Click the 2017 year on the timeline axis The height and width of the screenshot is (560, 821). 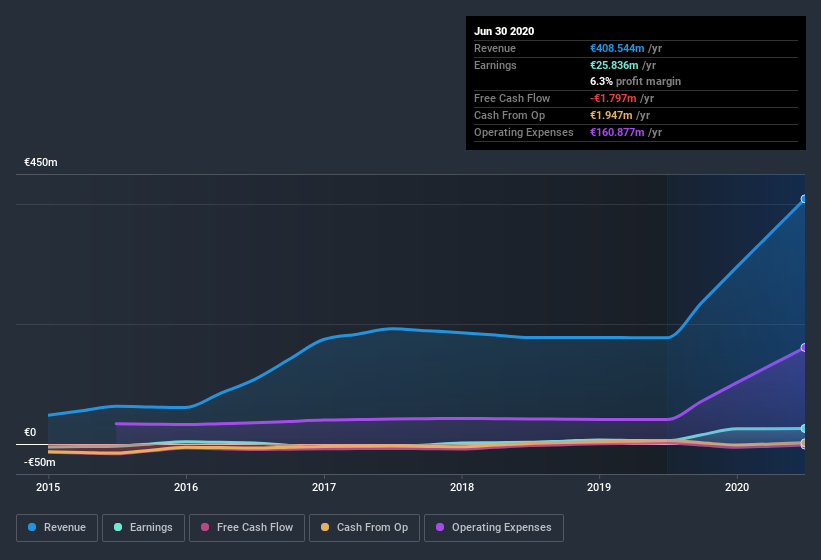click(x=324, y=488)
